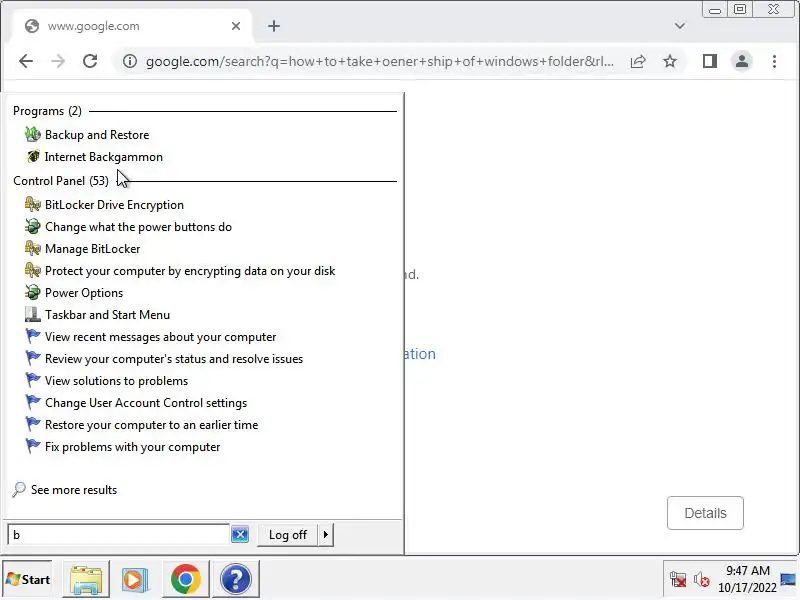Open Help and Support taskbar icon
The image size is (800, 600).
(x=235, y=579)
